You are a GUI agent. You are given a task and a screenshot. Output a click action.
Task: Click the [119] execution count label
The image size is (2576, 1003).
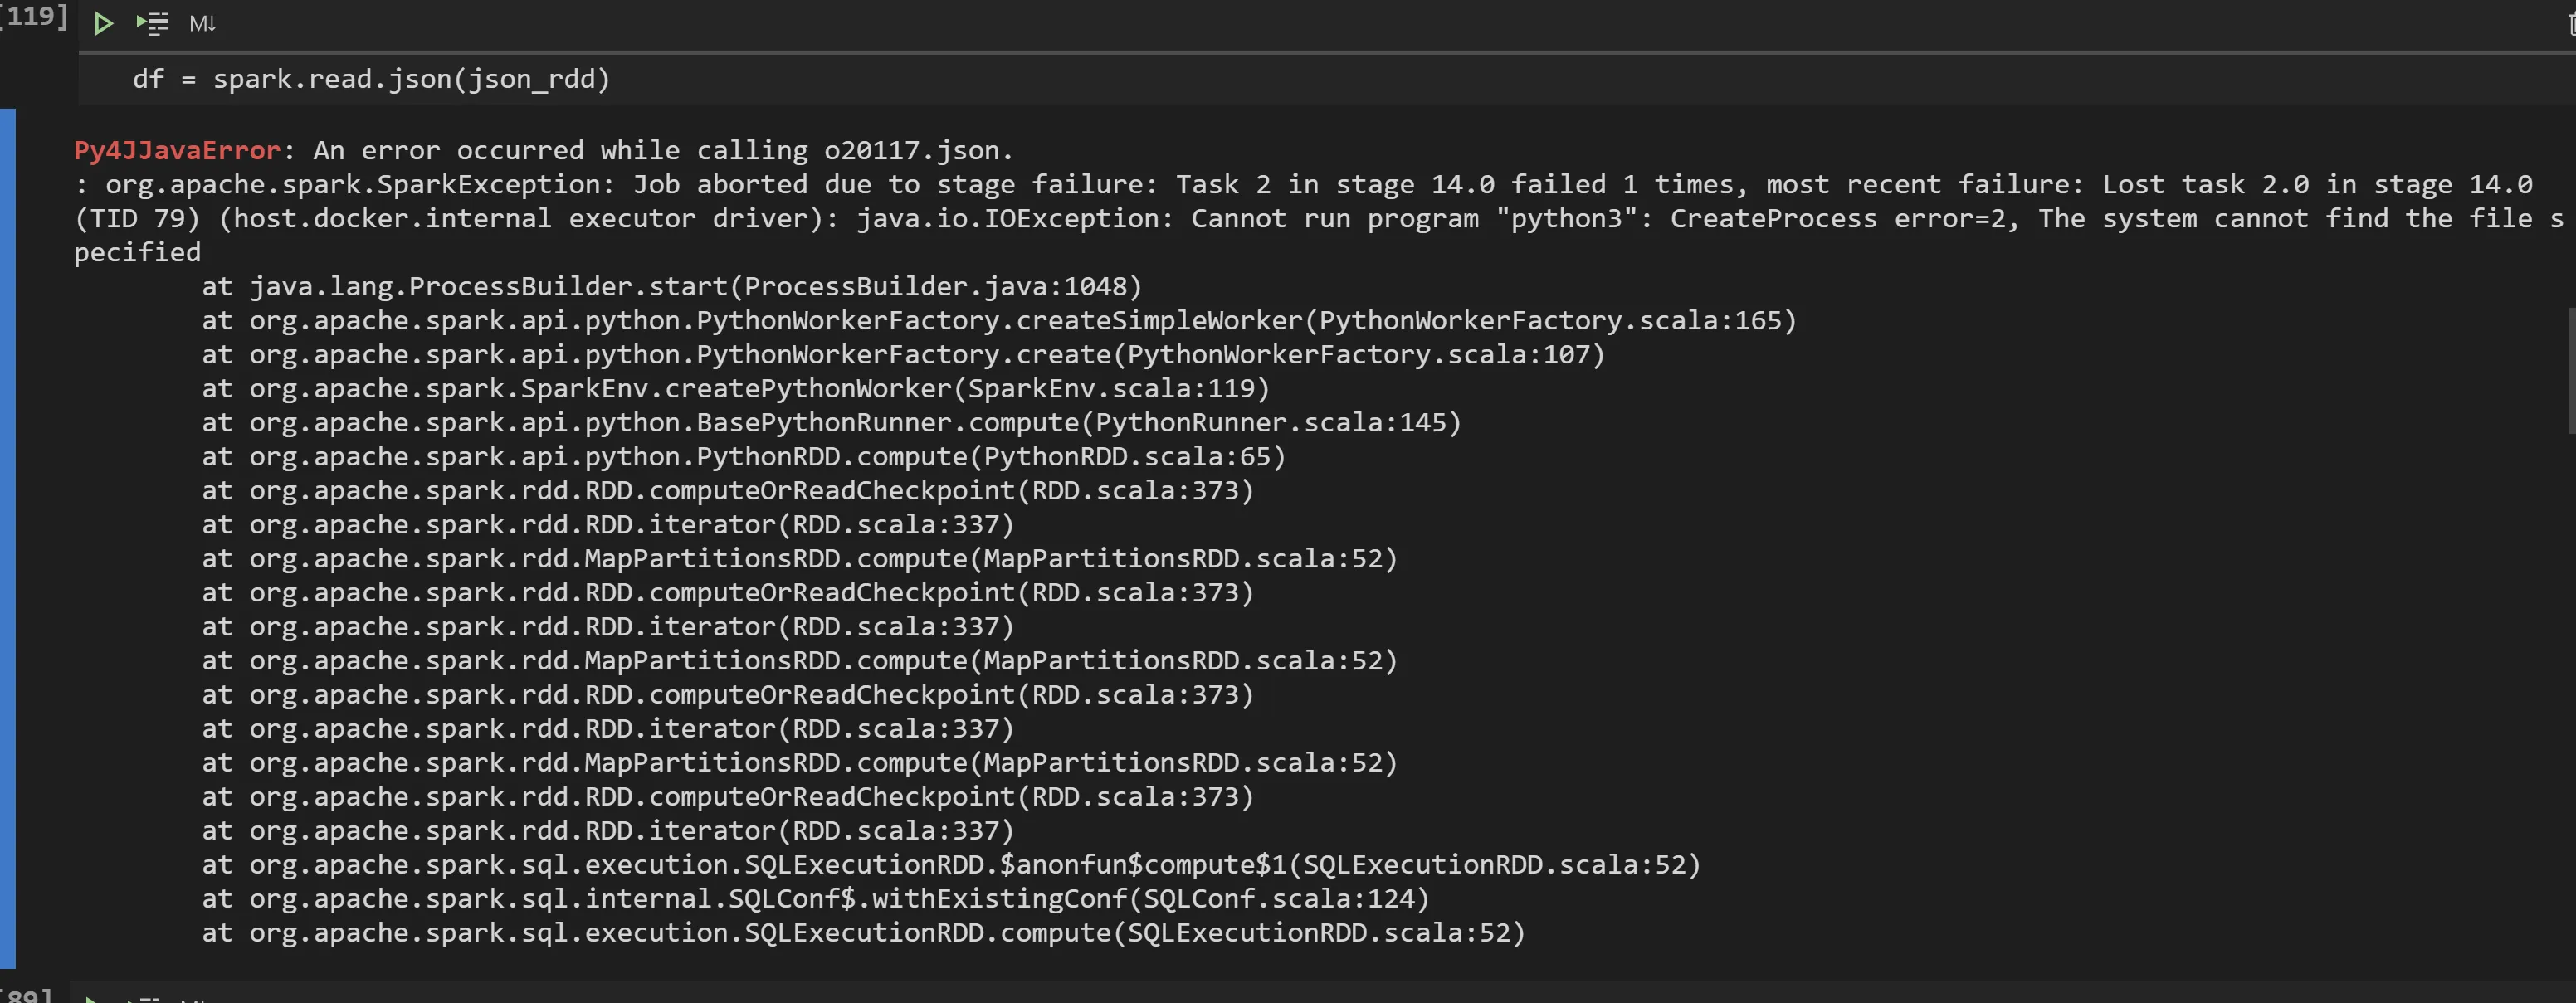[x=34, y=16]
